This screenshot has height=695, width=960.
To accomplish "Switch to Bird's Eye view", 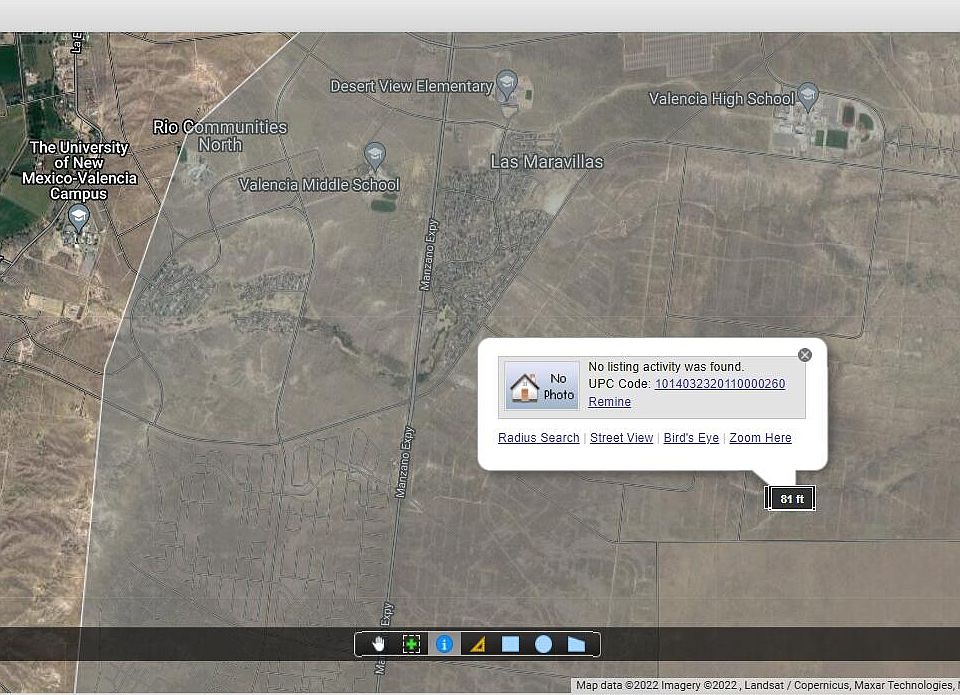I will click(691, 438).
